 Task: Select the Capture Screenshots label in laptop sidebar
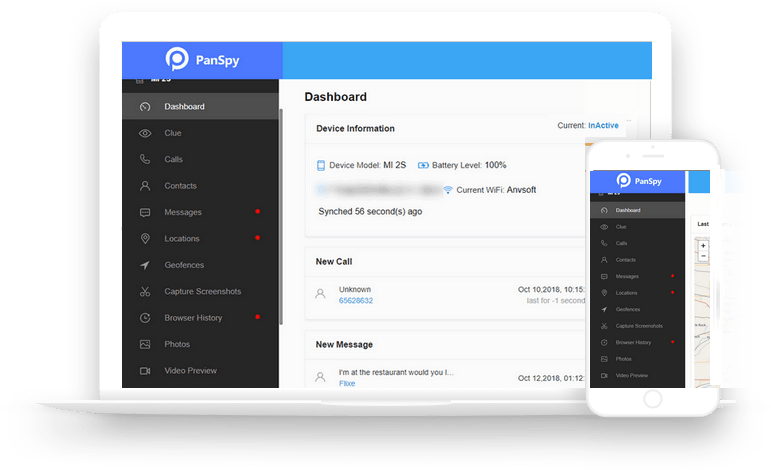[x=203, y=292]
